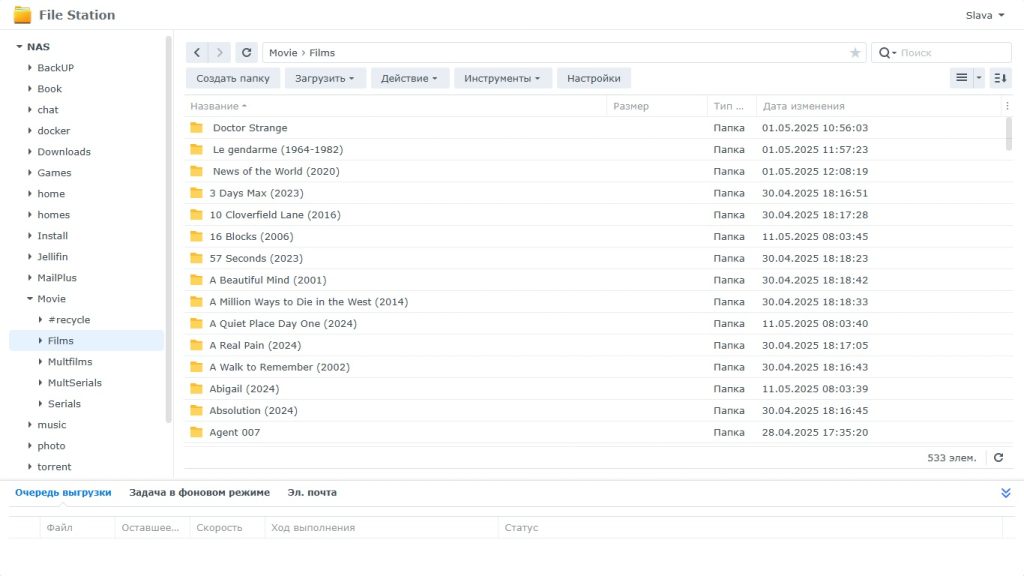Go back with the left arrow button
The image size is (1024, 576).
tap(197, 52)
